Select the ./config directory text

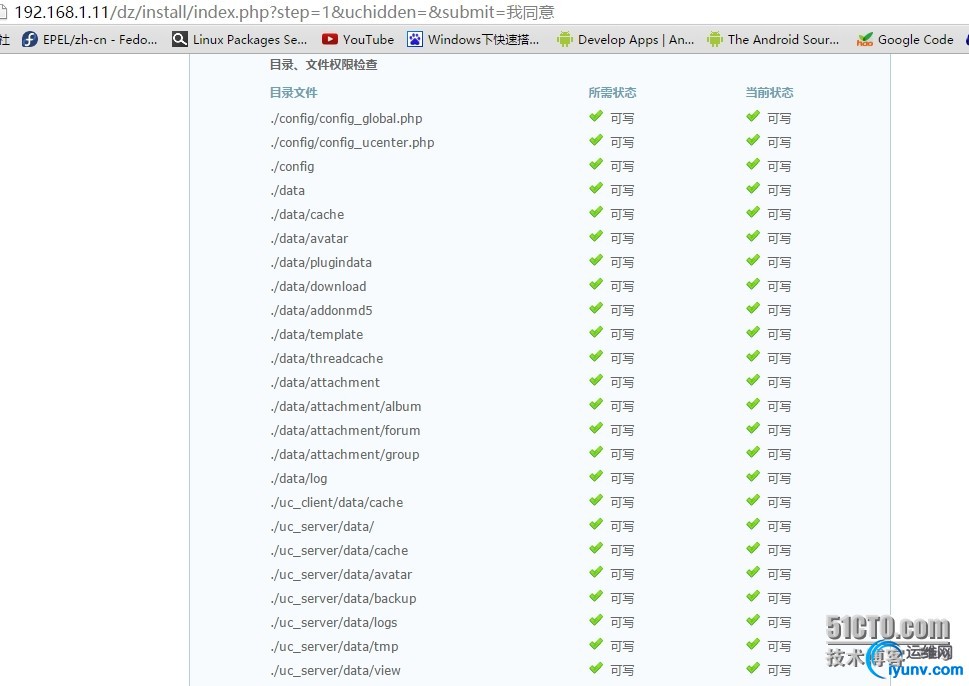click(292, 167)
